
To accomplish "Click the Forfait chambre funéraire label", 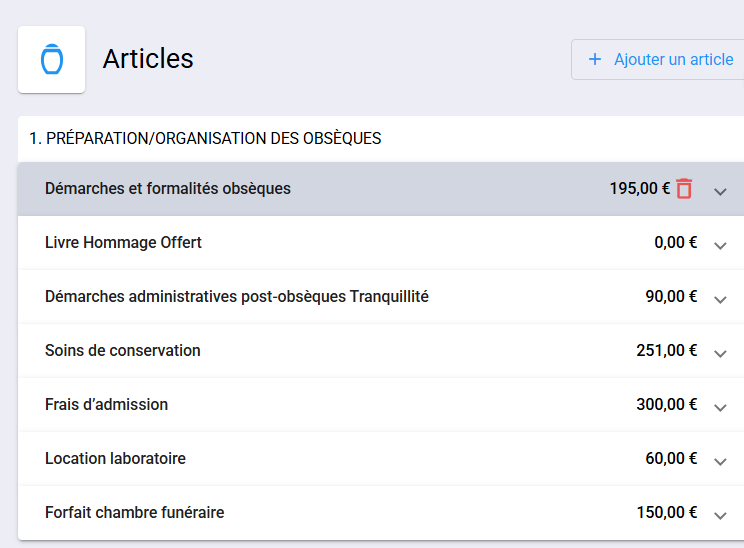I will click(x=134, y=512).
